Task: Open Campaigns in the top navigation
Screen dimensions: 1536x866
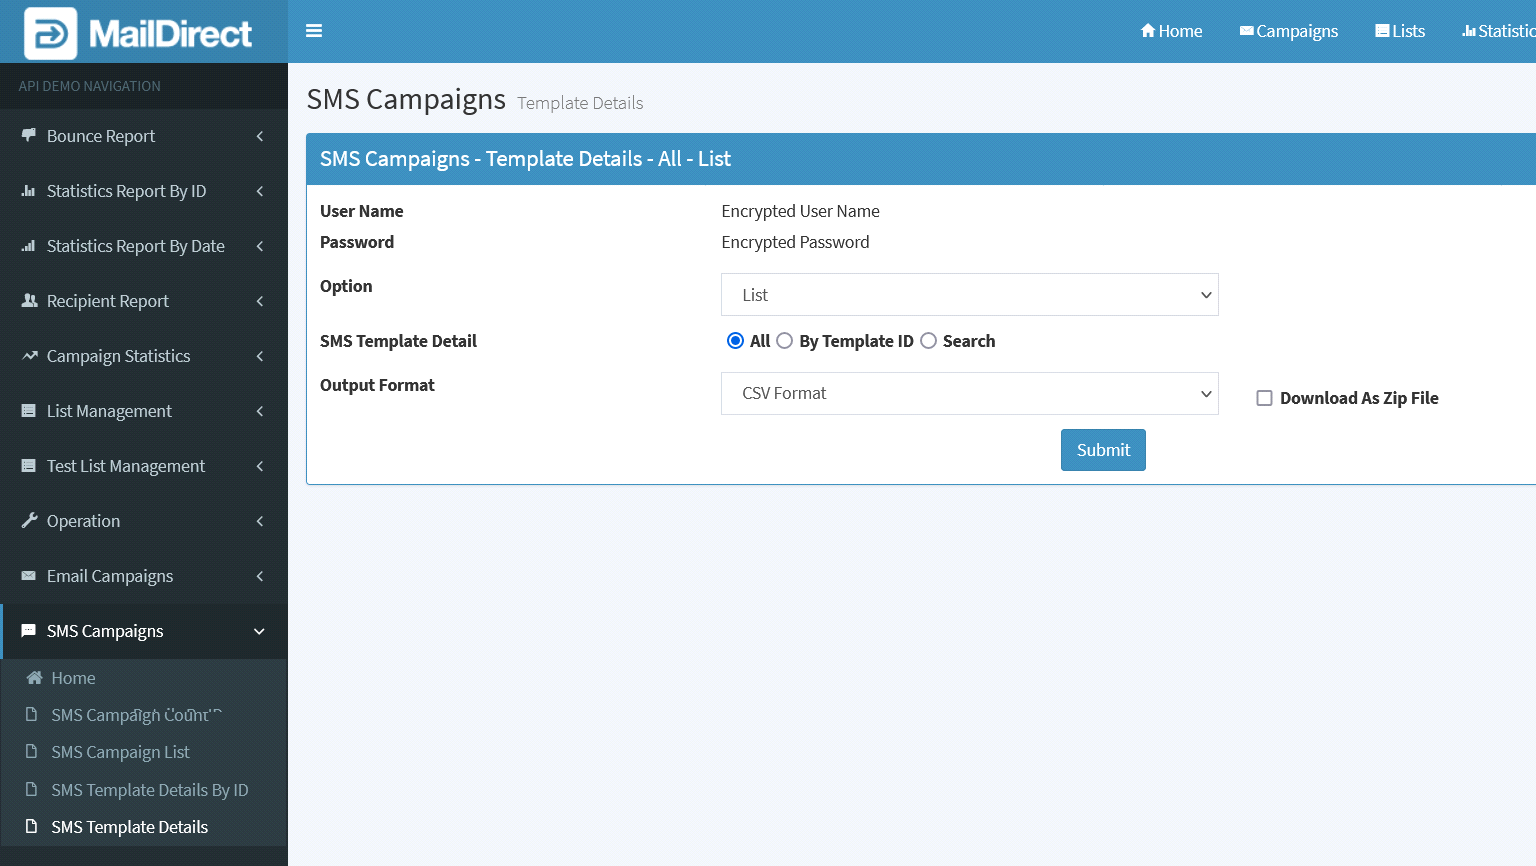Action: pyautogui.click(x=1288, y=31)
